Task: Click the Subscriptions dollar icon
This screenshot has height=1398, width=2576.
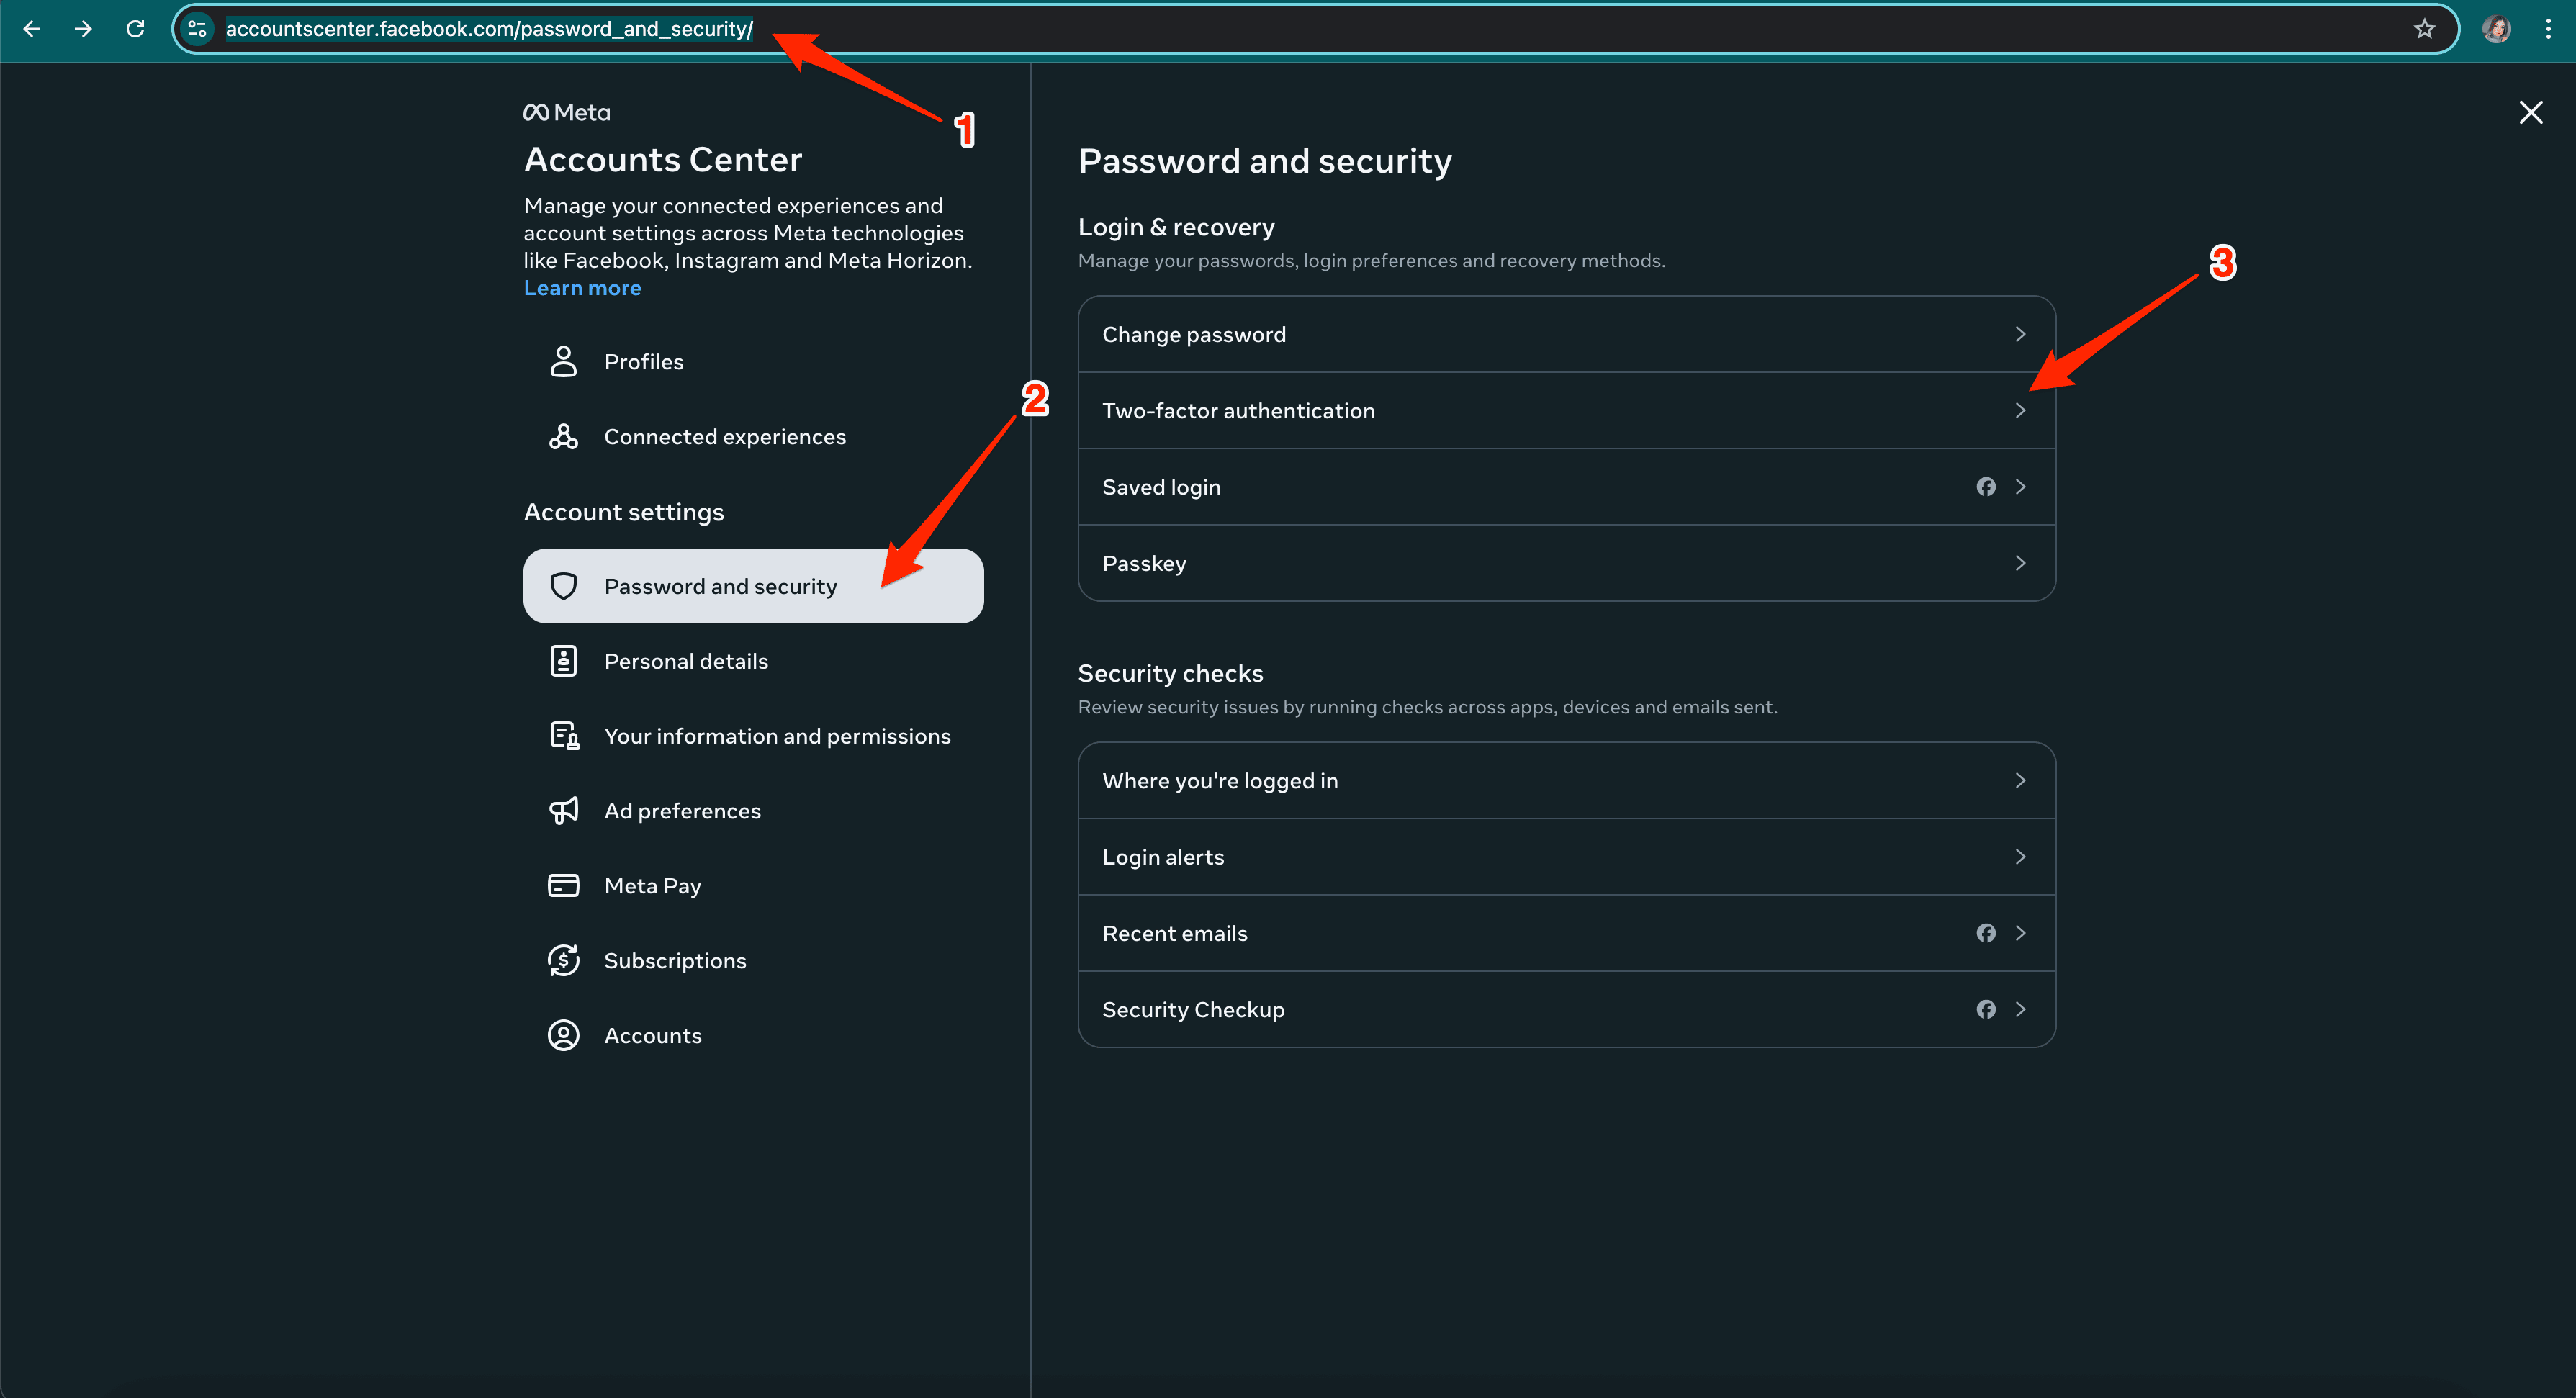Action: coord(563,960)
